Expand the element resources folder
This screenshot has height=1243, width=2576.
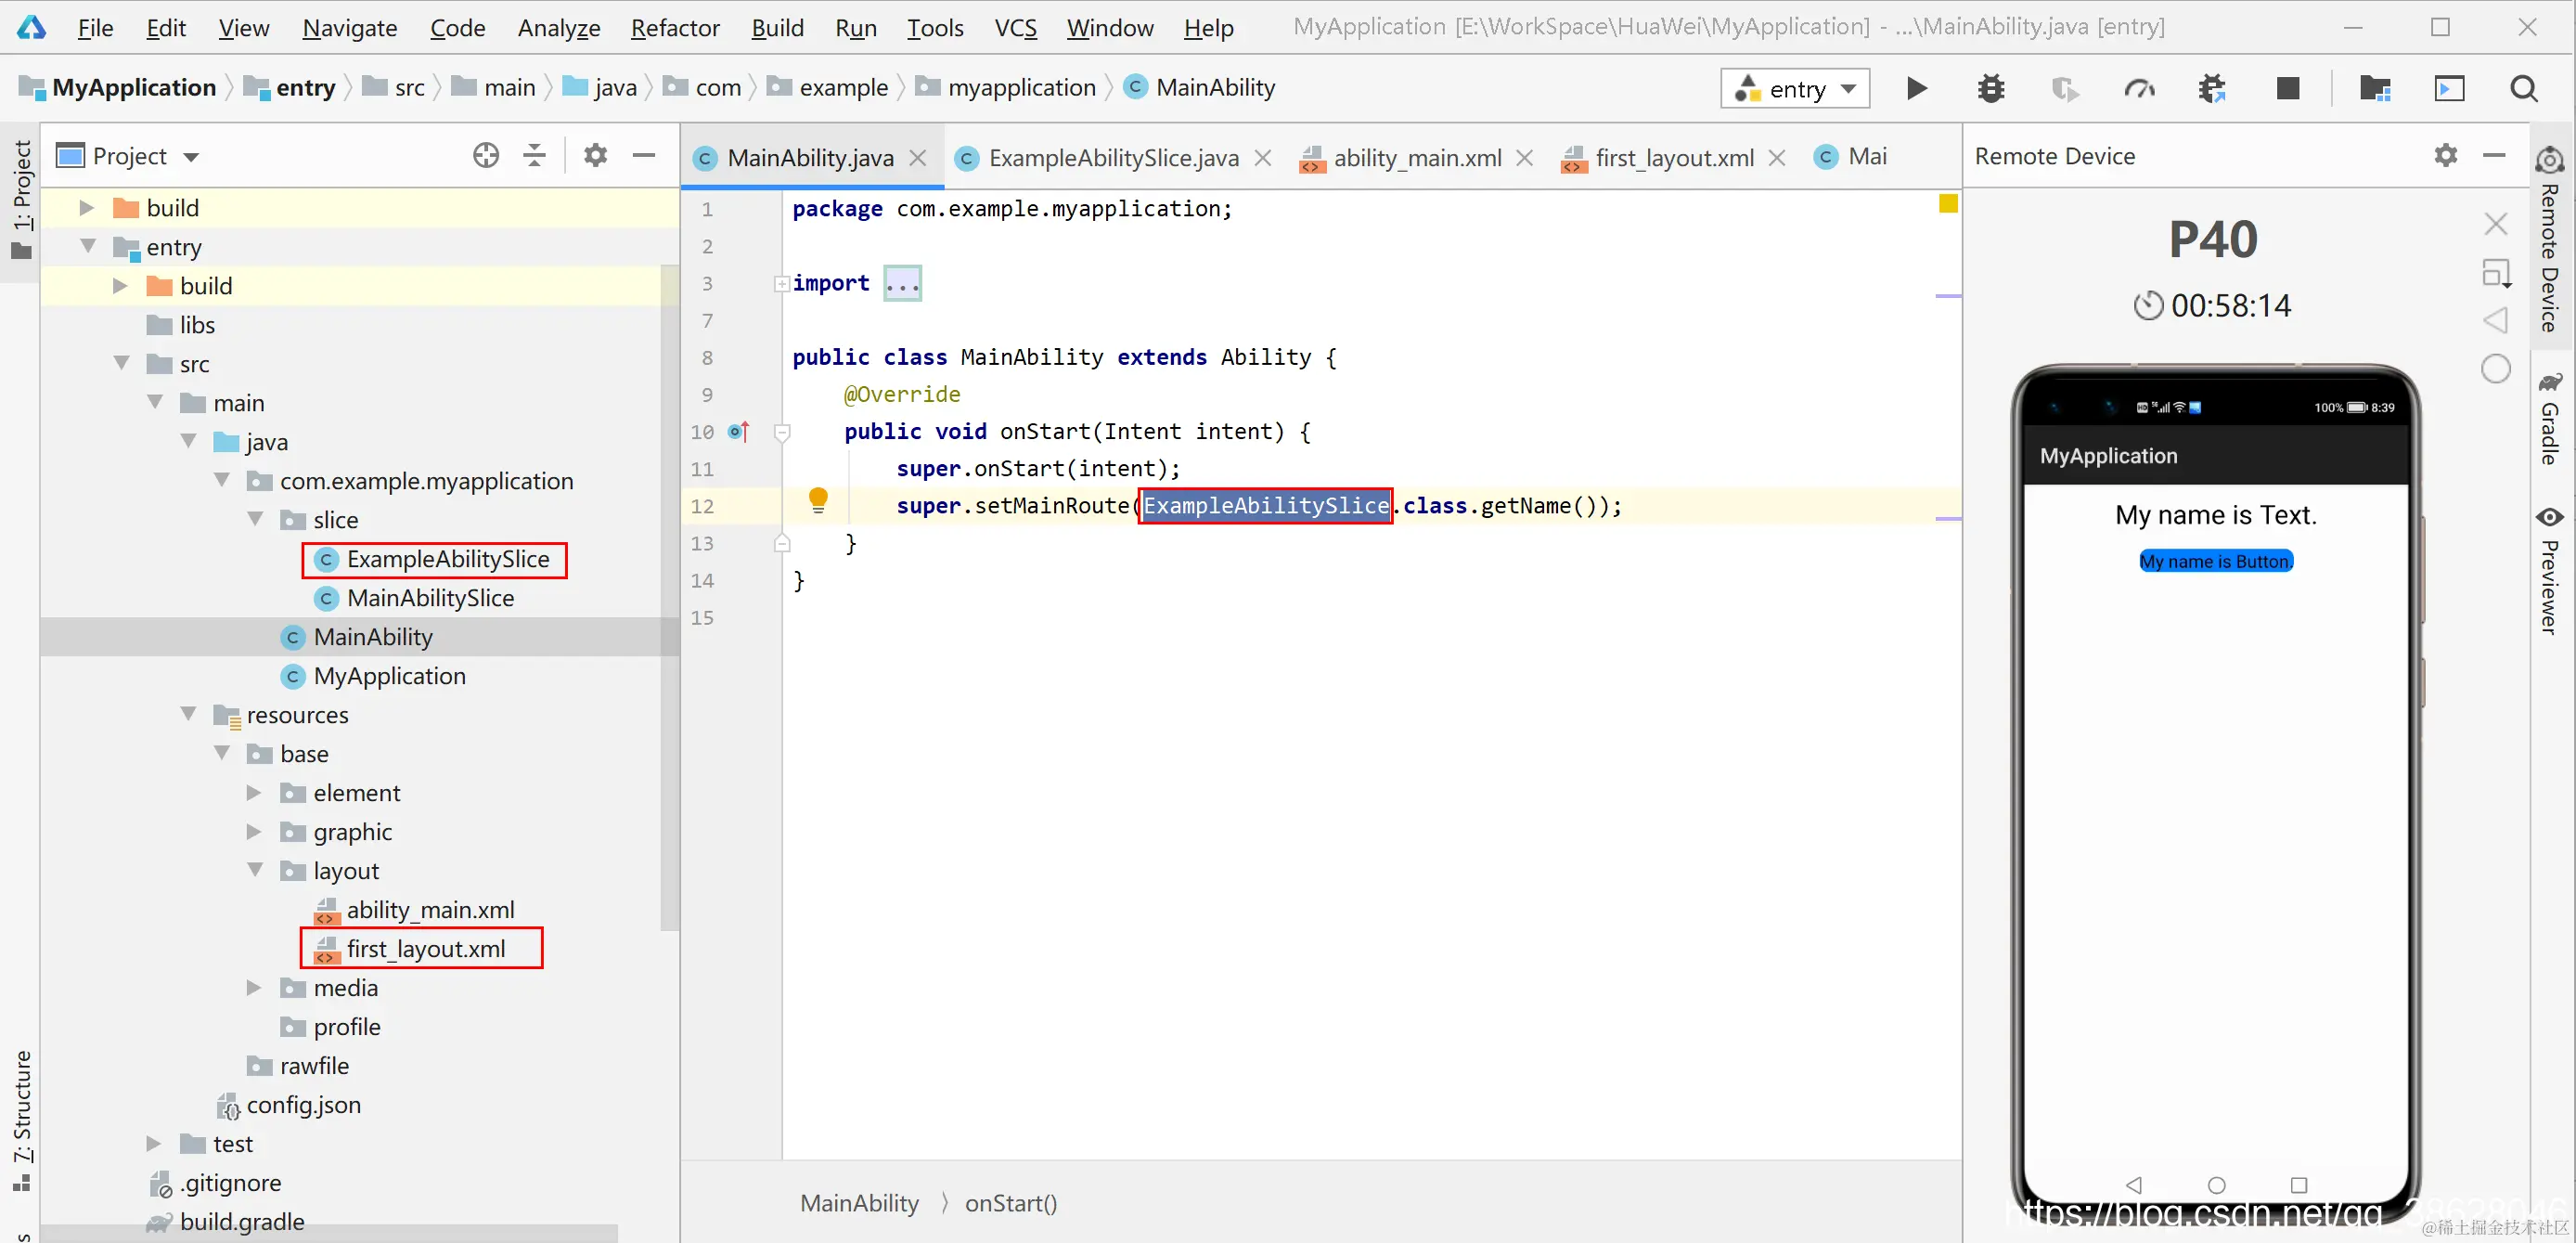coord(254,792)
